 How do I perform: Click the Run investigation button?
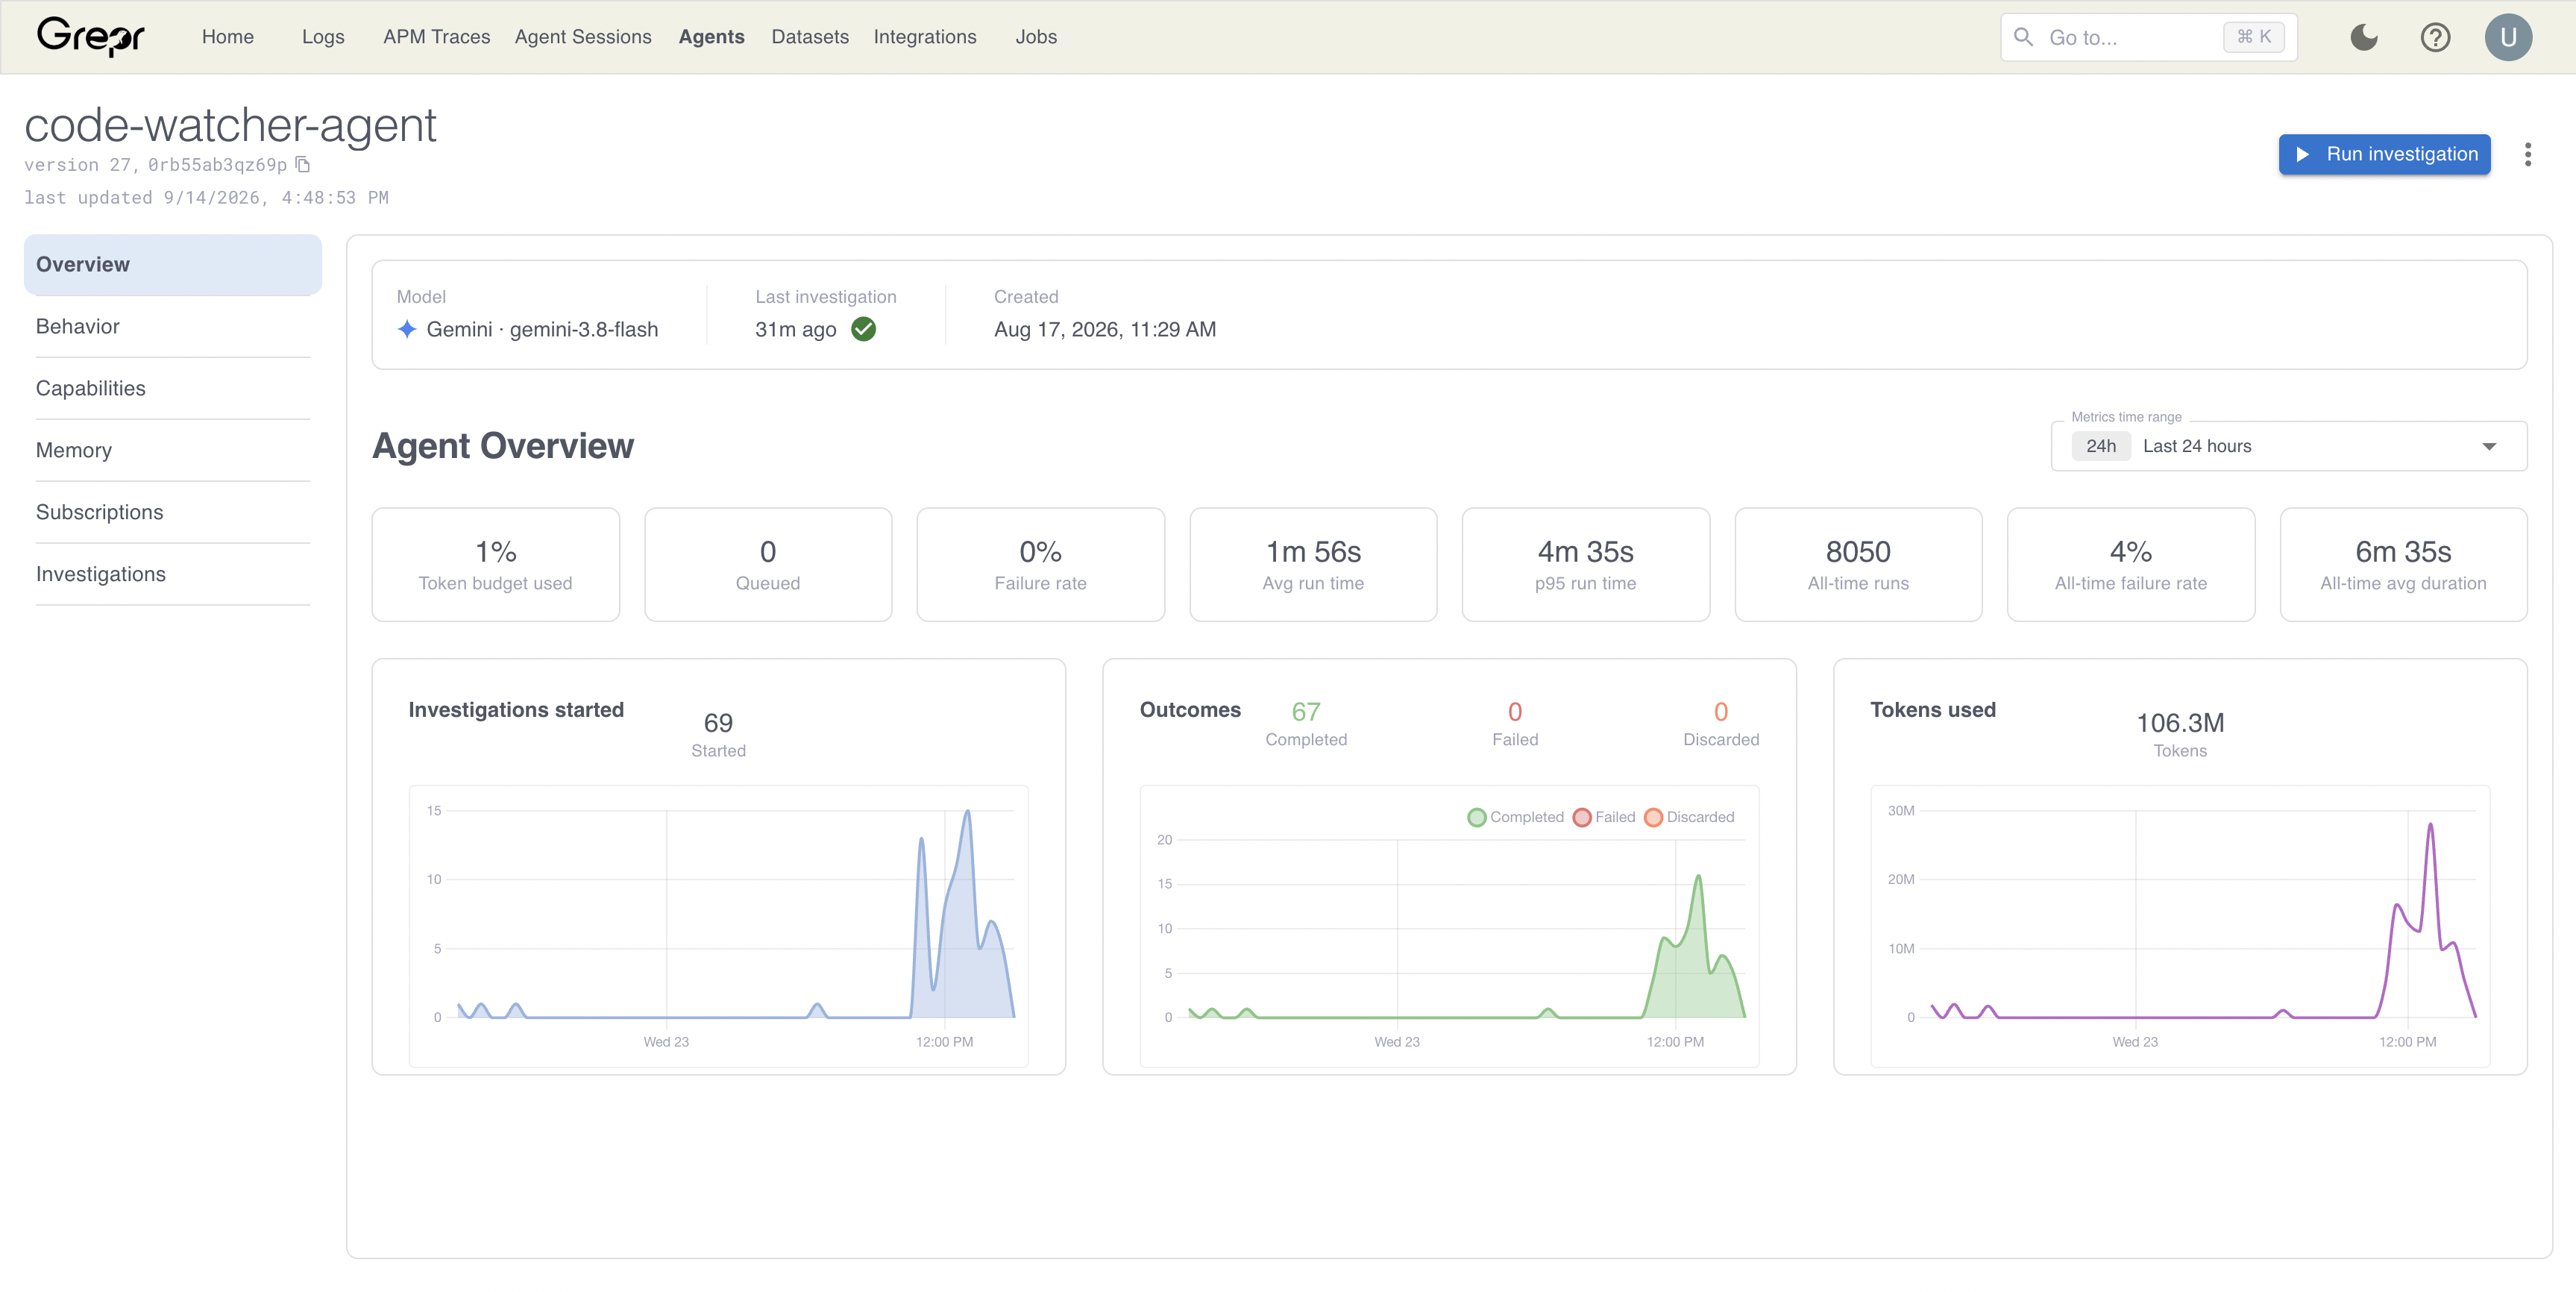pyautogui.click(x=2384, y=154)
